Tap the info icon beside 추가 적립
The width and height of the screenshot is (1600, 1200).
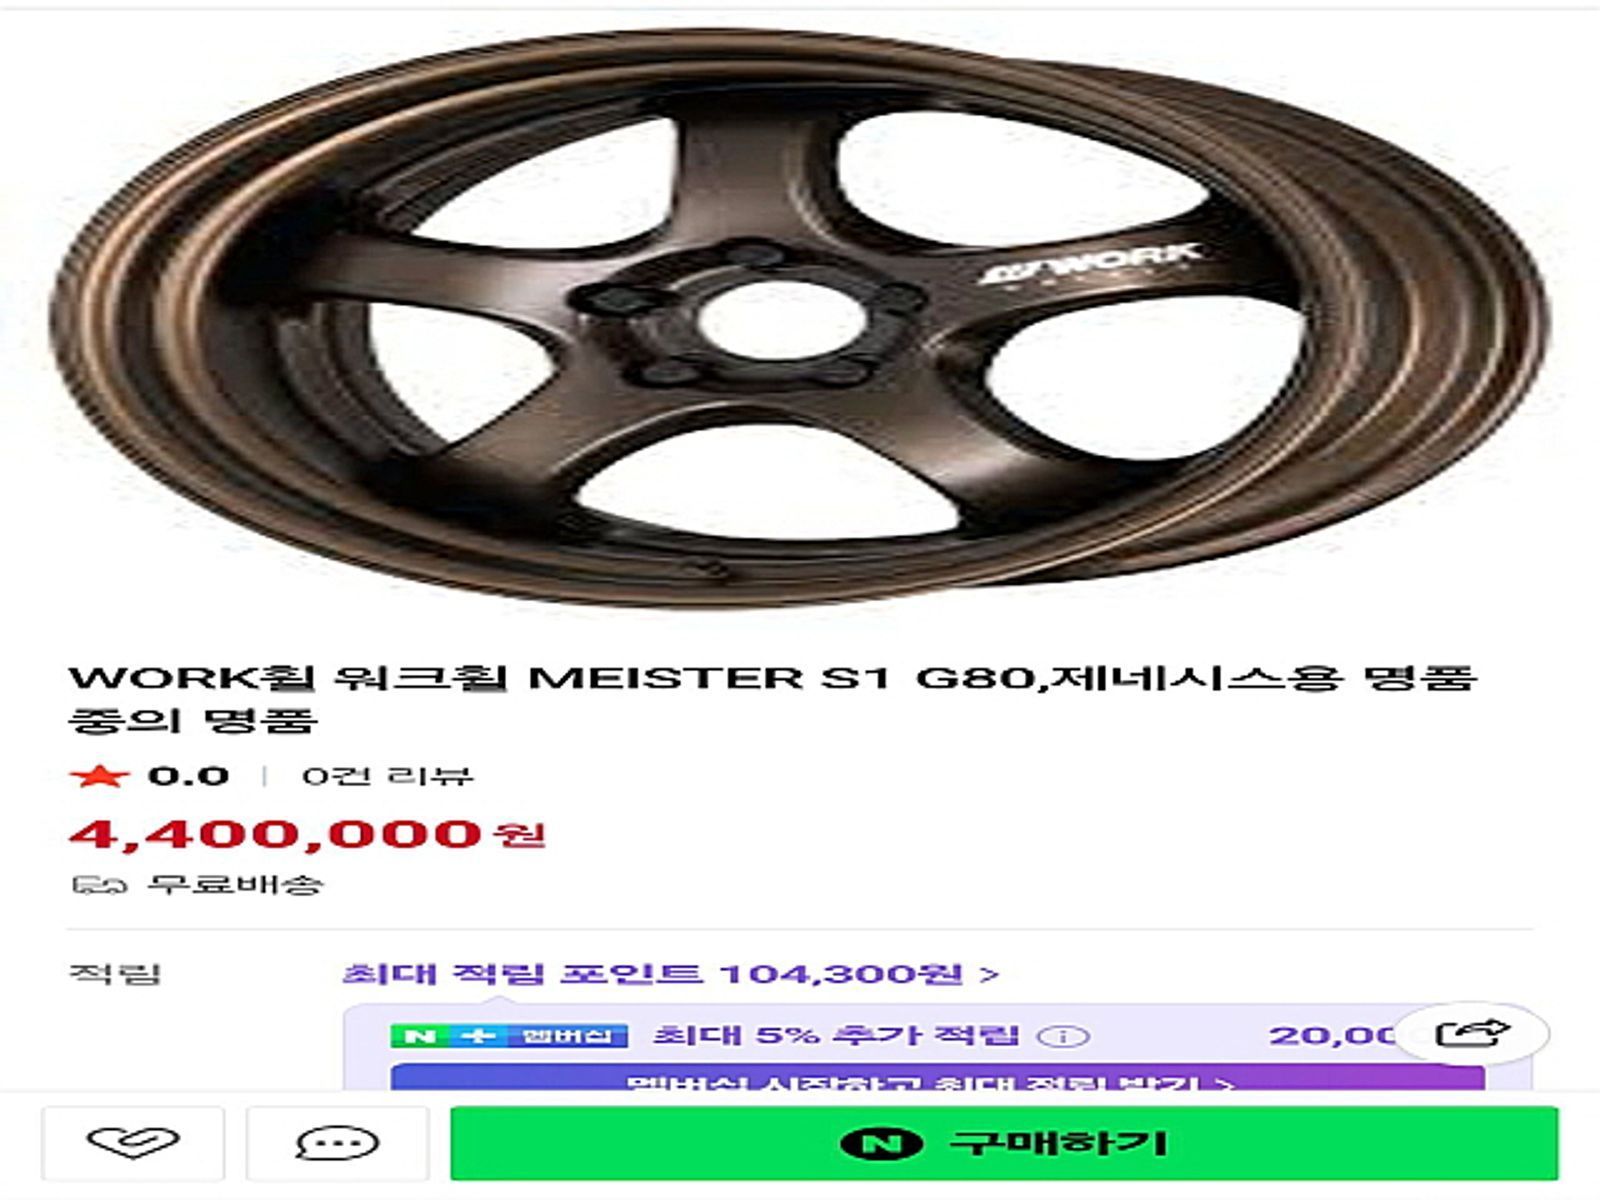point(1063,1036)
